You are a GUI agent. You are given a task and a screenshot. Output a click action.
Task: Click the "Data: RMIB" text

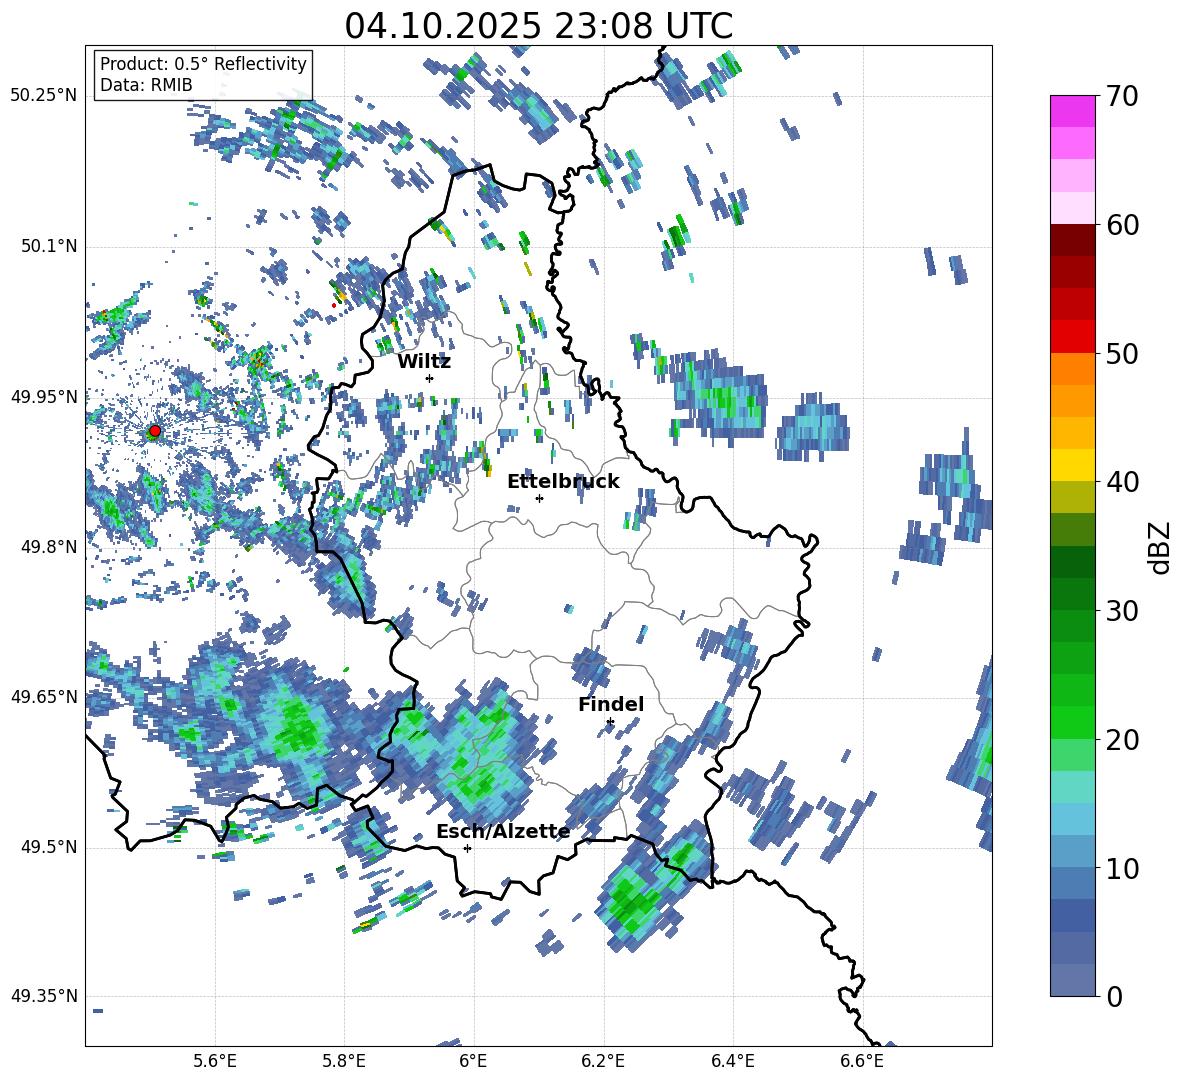click(146, 85)
